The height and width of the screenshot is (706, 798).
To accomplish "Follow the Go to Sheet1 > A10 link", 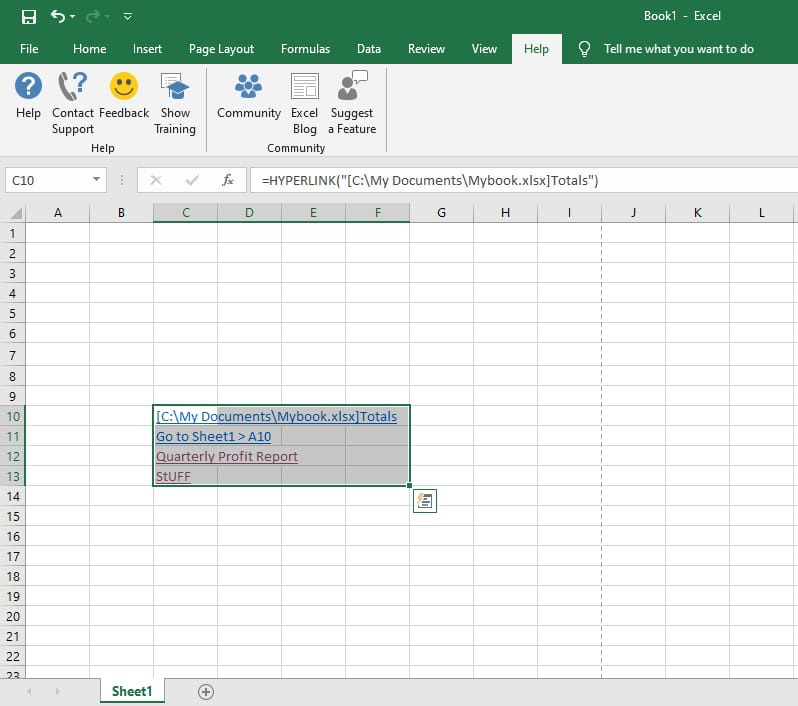I will tap(213, 437).
